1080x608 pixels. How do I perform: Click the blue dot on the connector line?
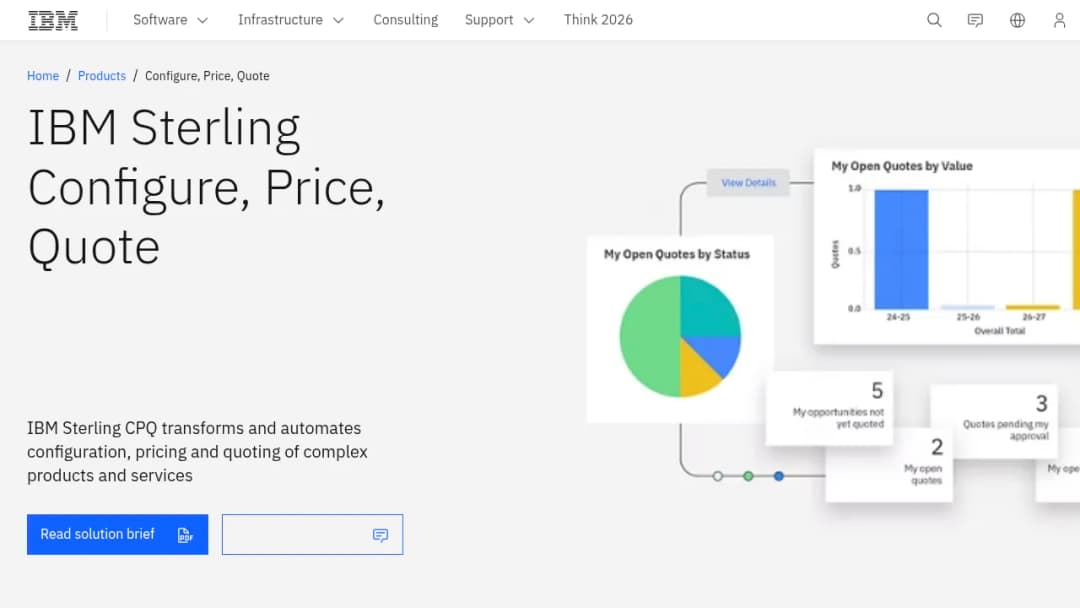(x=778, y=476)
